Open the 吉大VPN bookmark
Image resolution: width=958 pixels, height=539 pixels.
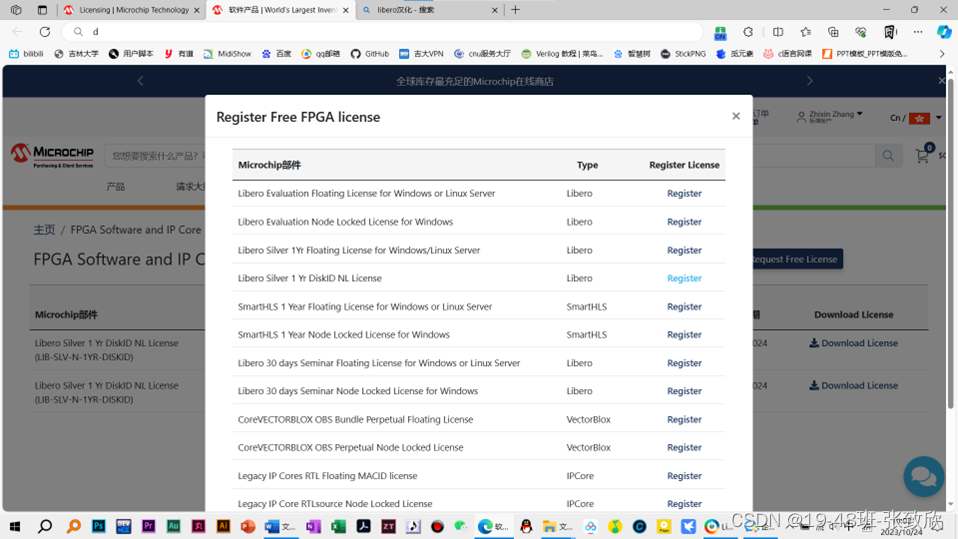tap(421, 54)
